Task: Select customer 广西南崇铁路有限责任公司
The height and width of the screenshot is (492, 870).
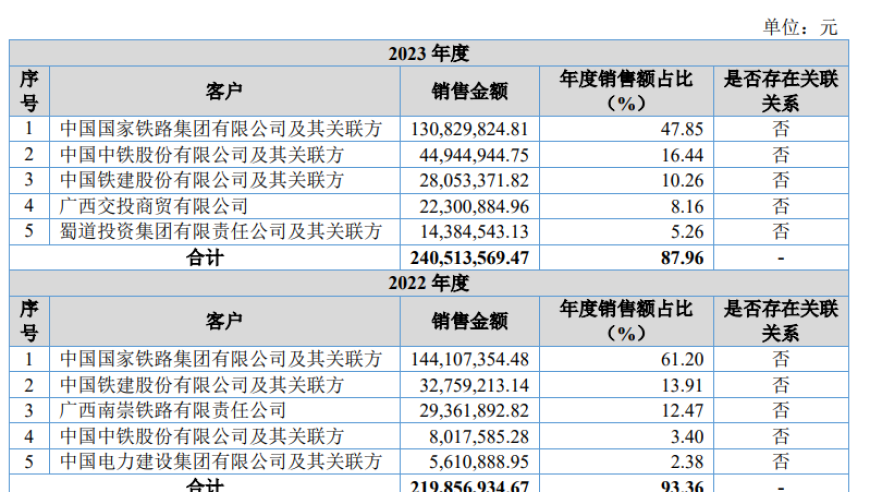Action: 173,410
